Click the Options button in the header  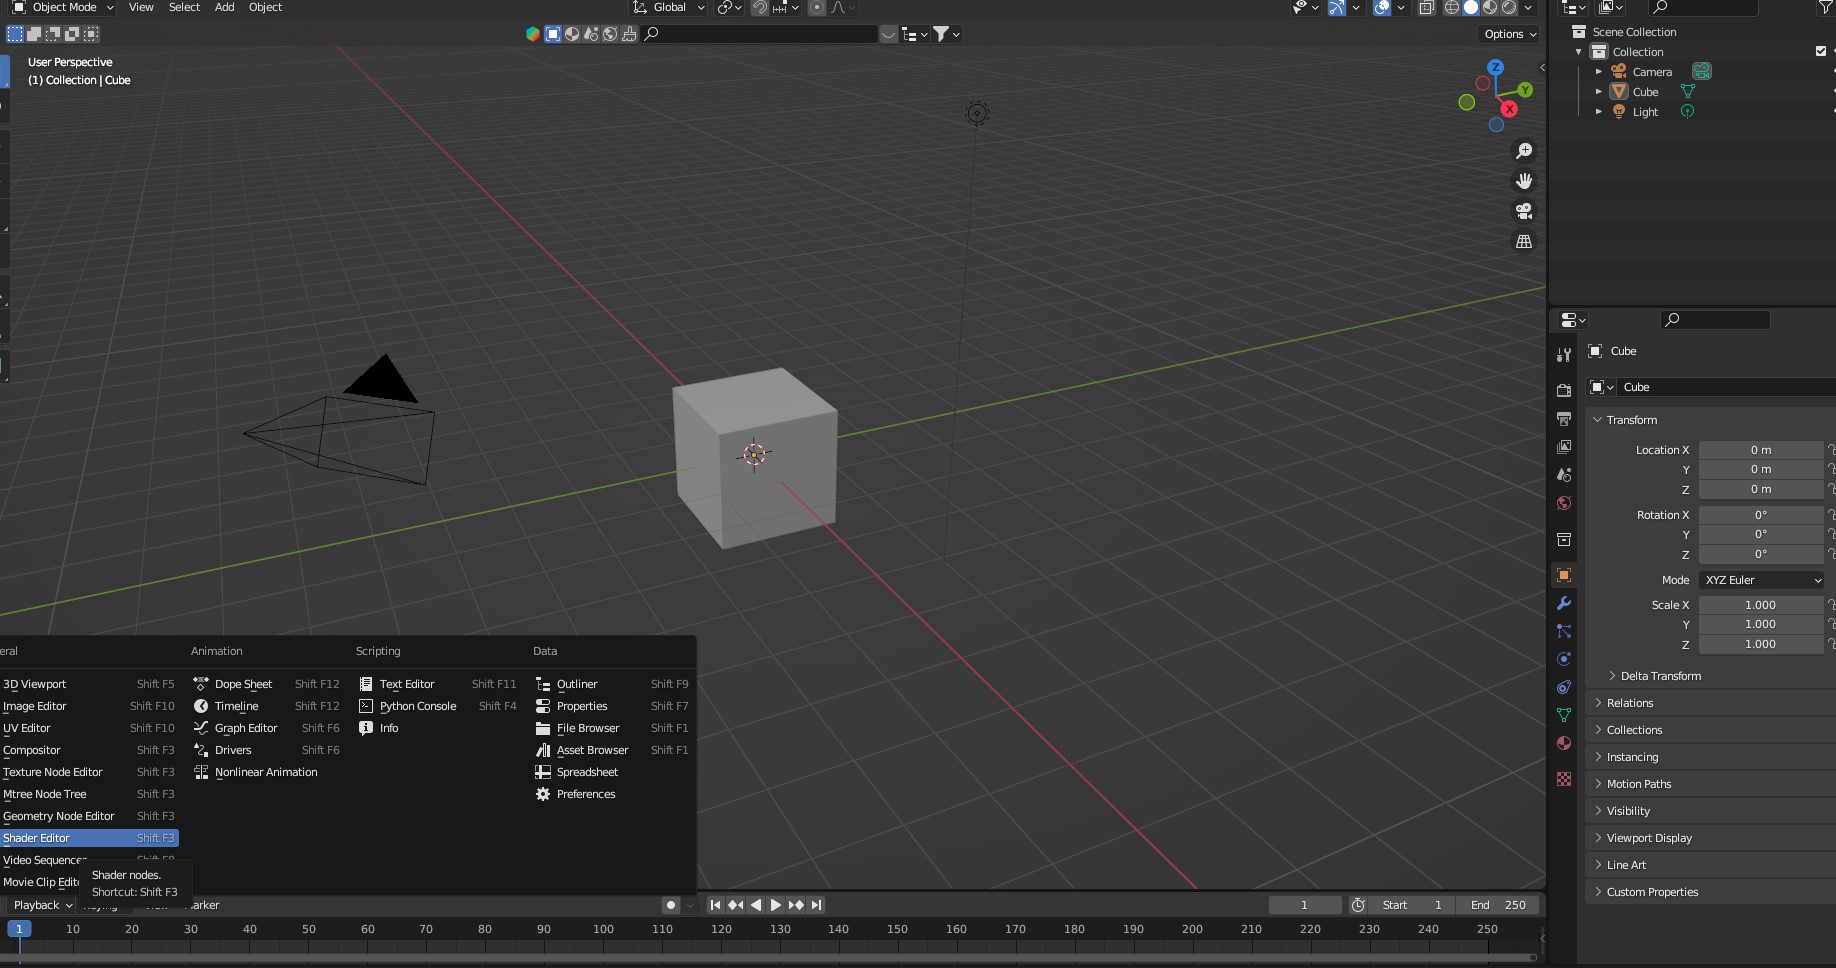[x=1508, y=34]
